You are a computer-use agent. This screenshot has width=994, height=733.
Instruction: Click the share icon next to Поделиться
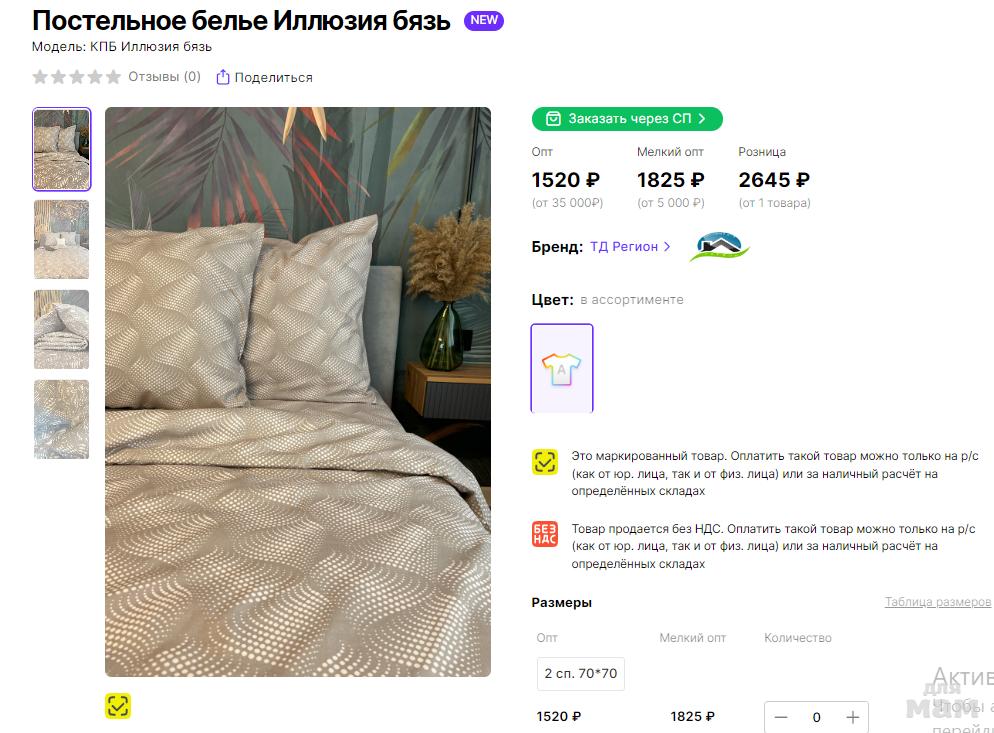point(223,77)
